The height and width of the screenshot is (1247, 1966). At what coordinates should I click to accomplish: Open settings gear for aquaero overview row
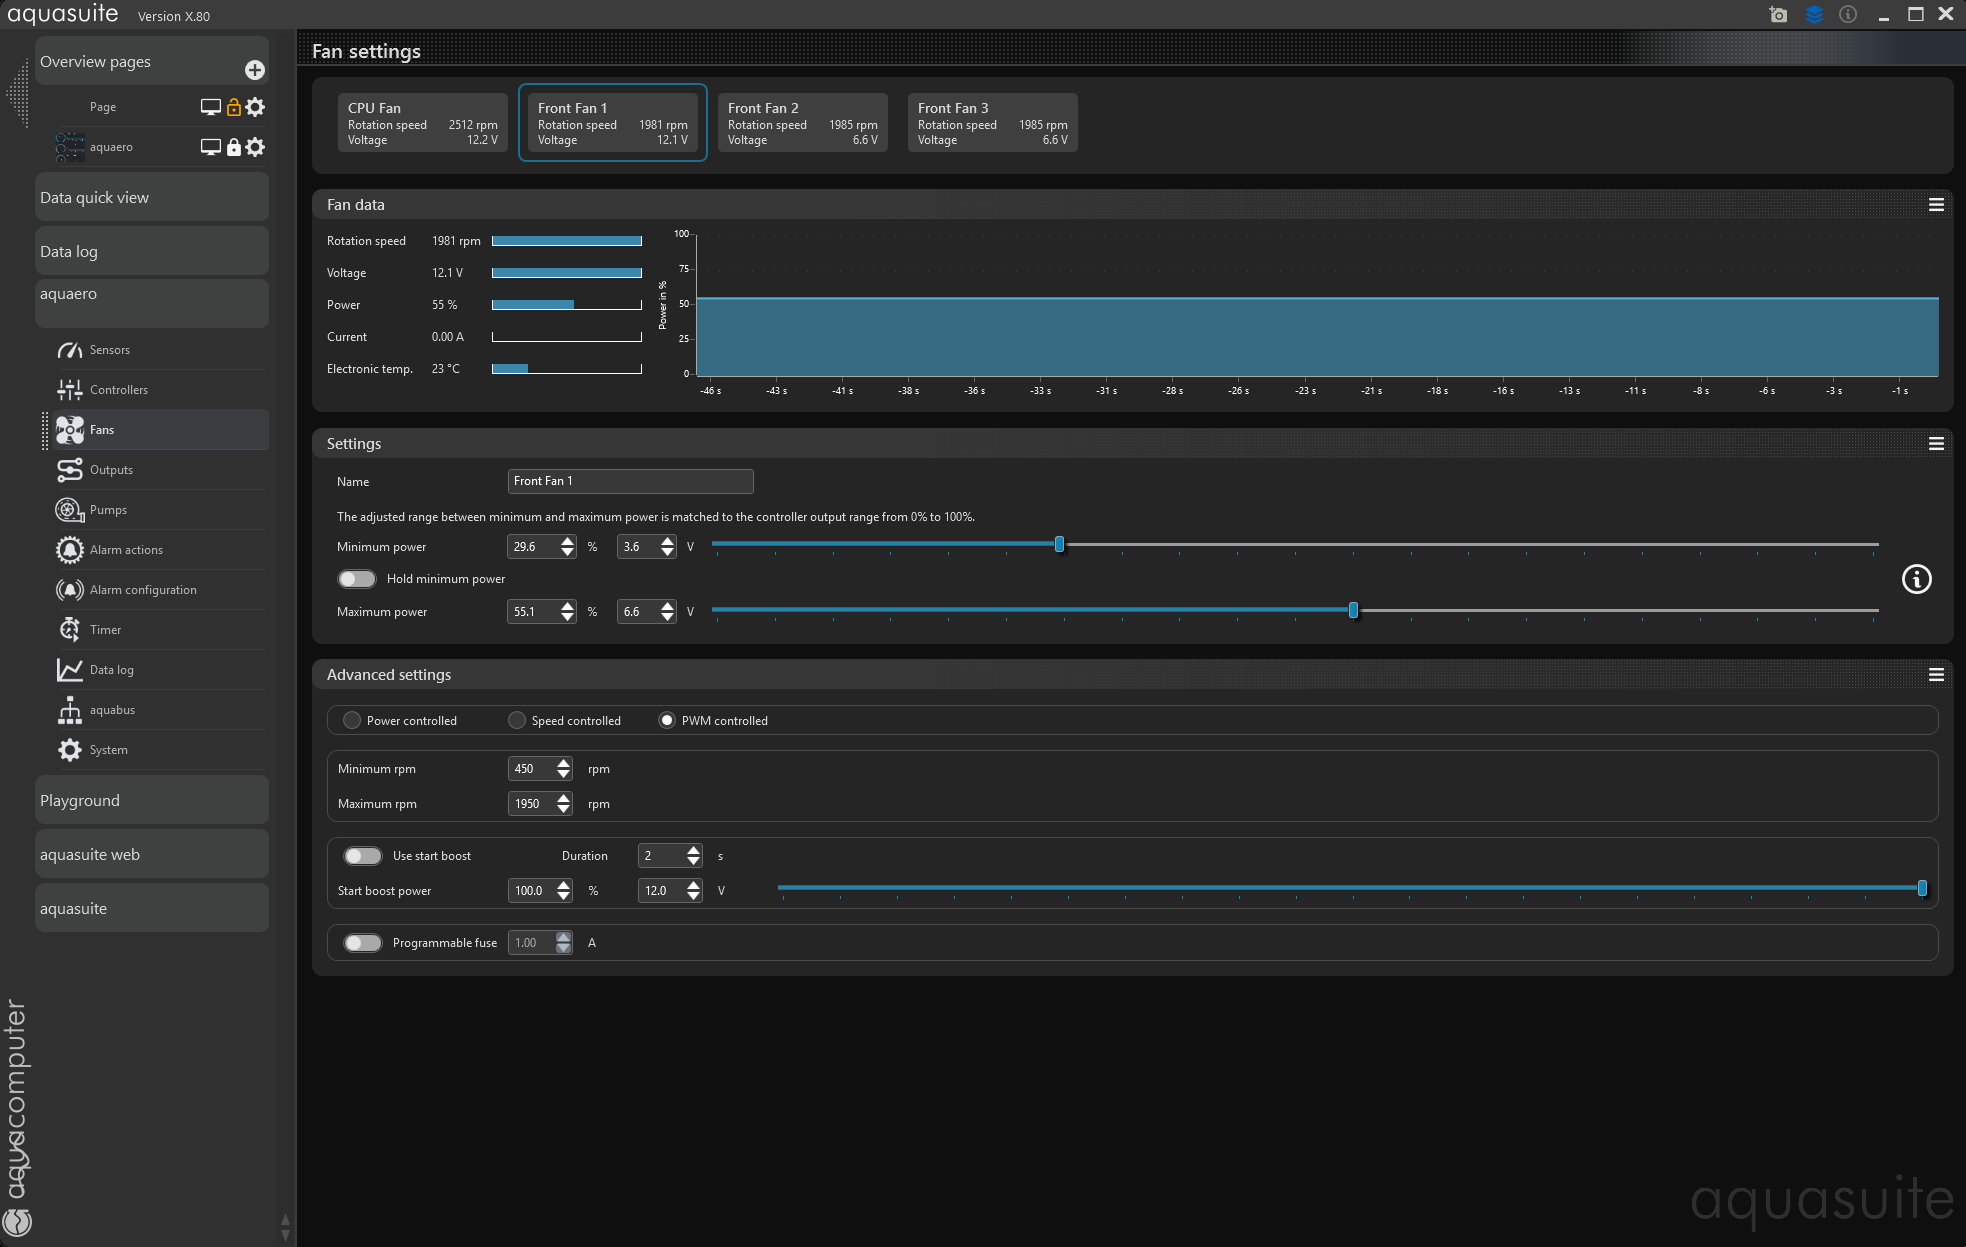[x=256, y=147]
